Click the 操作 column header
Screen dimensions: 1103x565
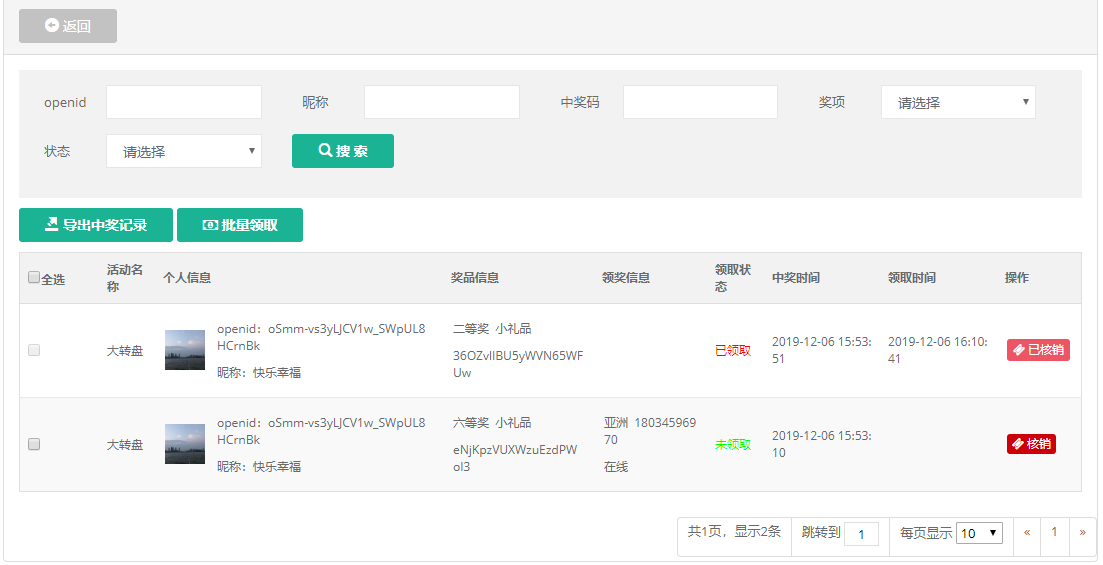(x=1016, y=278)
